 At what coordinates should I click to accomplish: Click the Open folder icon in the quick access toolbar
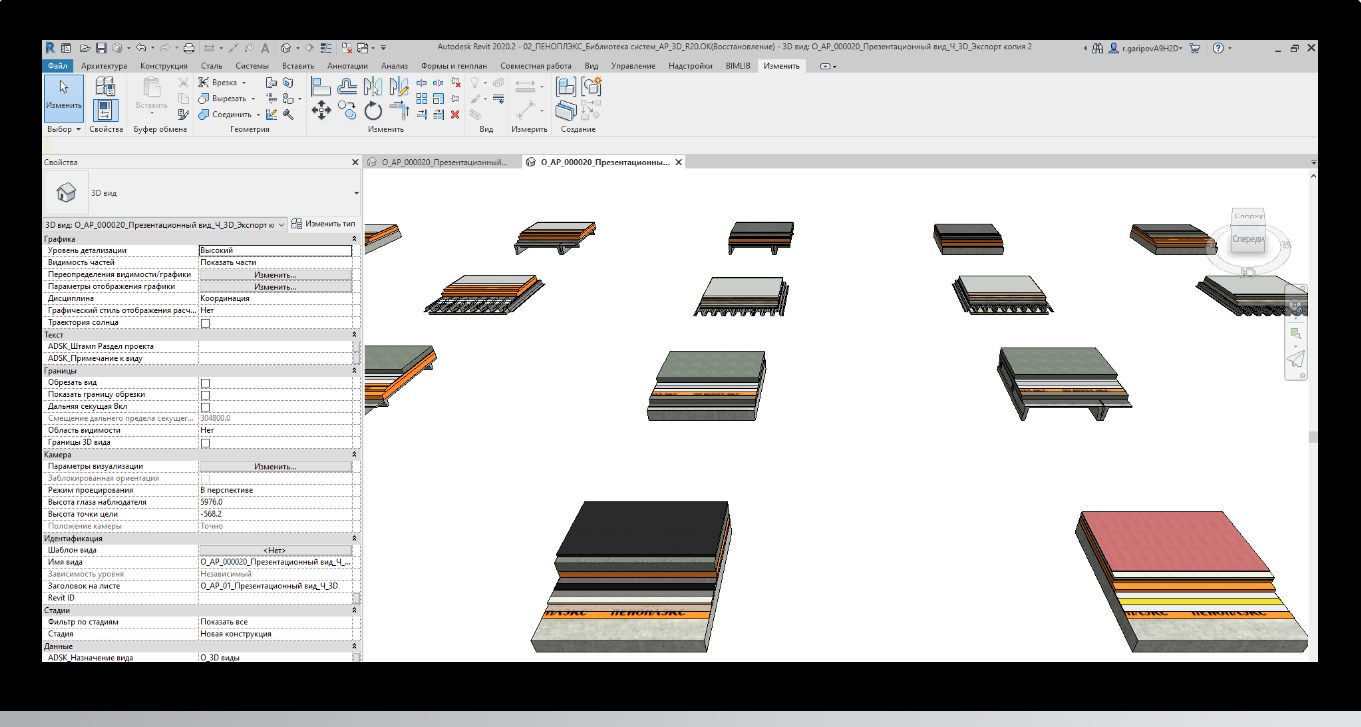[x=86, y=47]
